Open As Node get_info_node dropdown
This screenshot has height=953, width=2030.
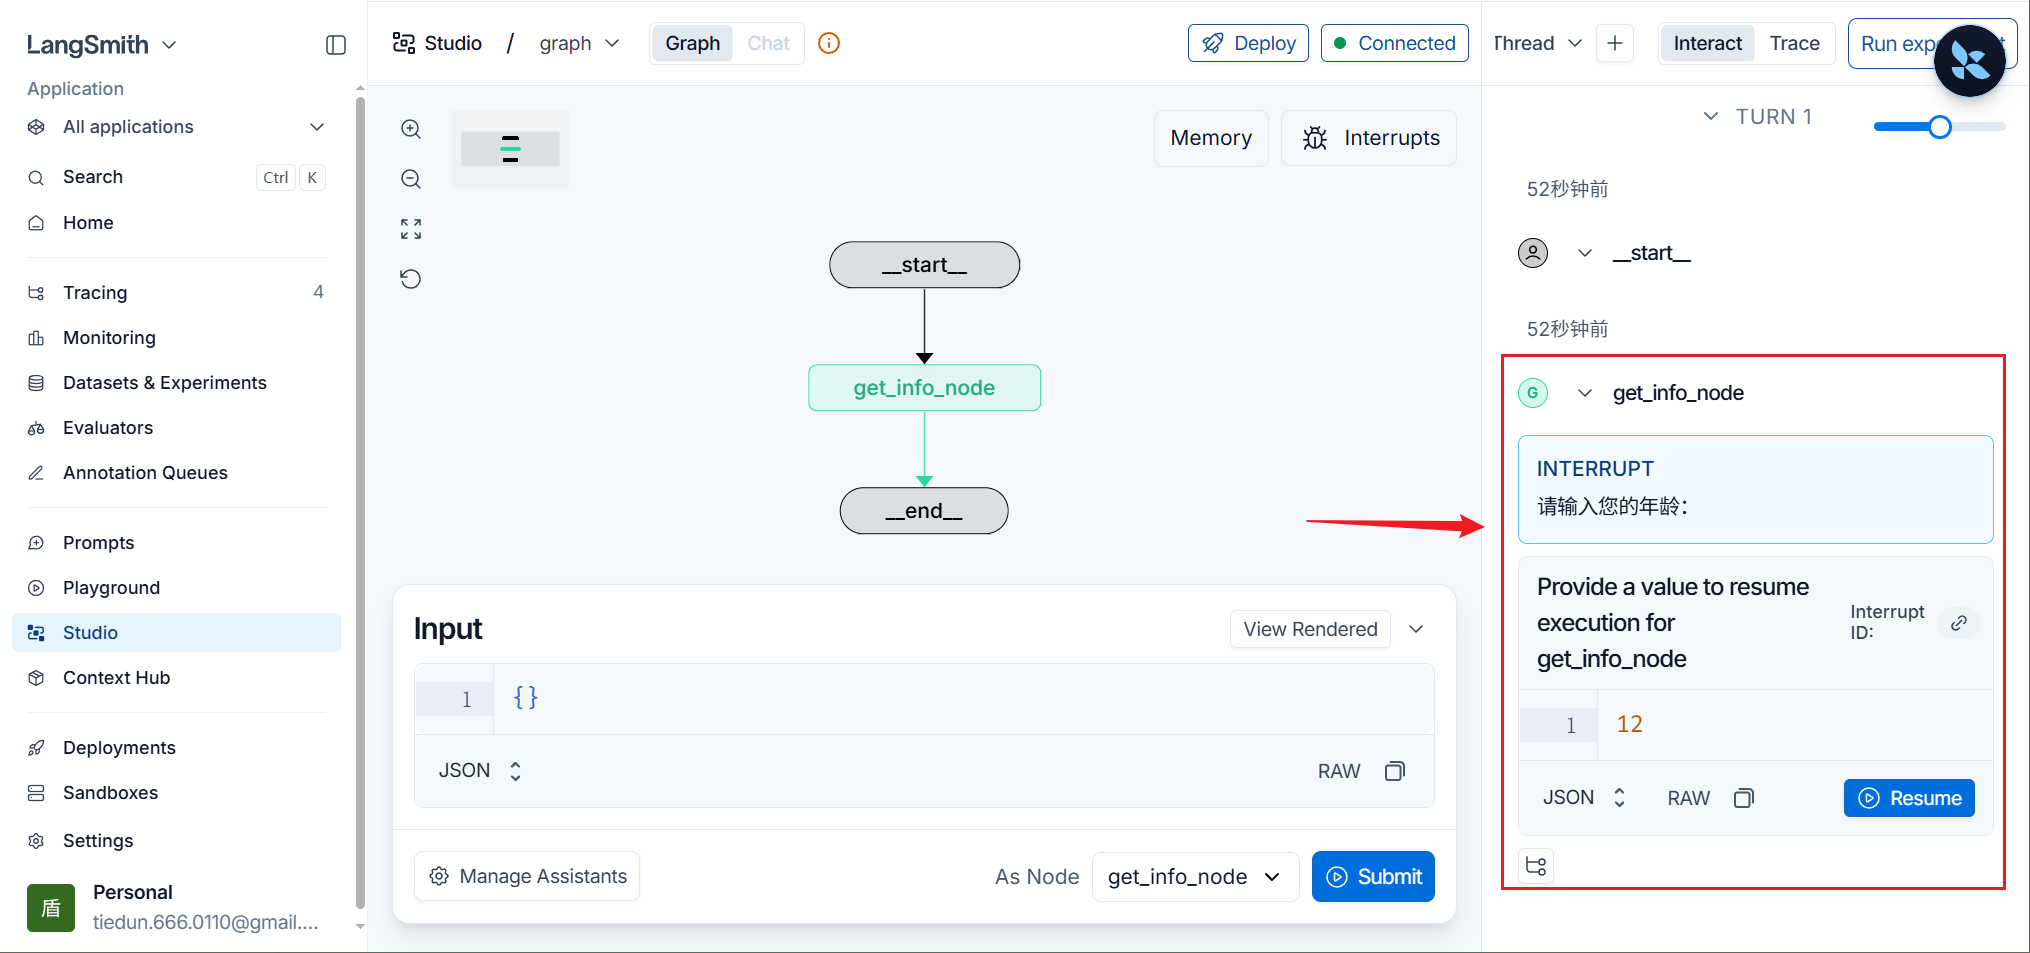tap(1195, 877)
